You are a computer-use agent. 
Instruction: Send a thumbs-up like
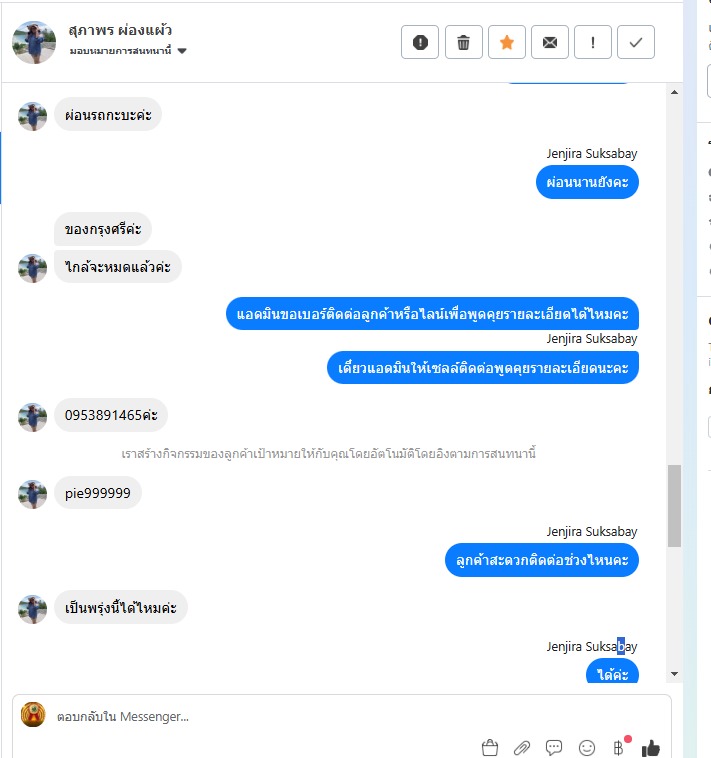(x=651, y=748)
